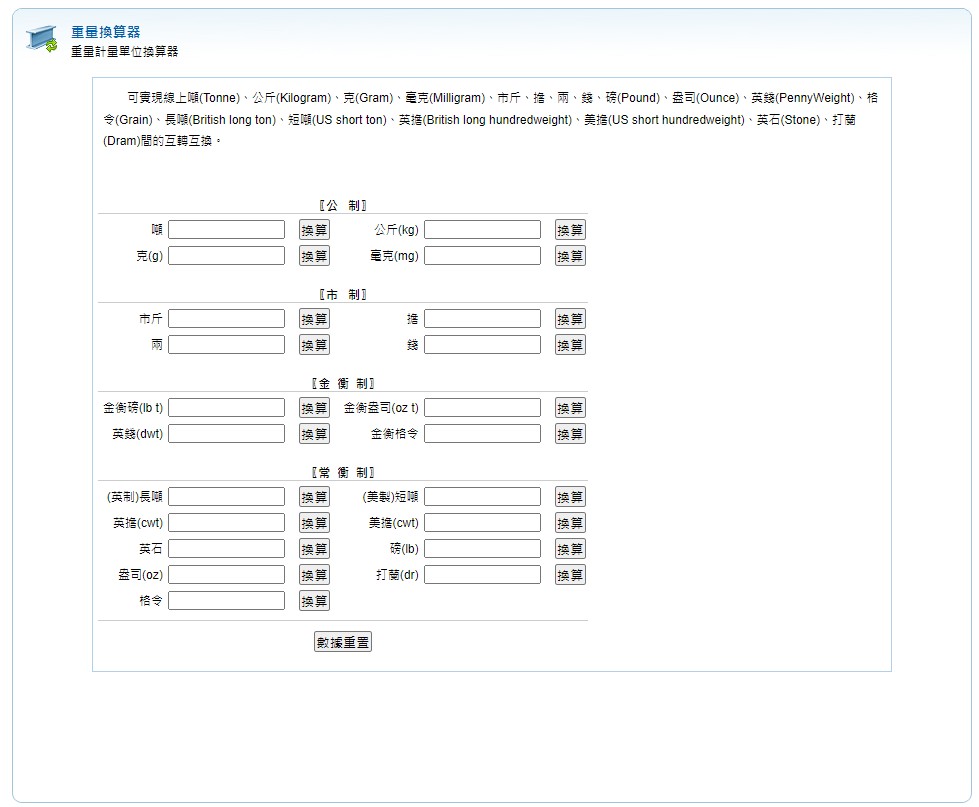
Task: Focus the 金衡磅(lb t) input field
Action: (227, 408)
